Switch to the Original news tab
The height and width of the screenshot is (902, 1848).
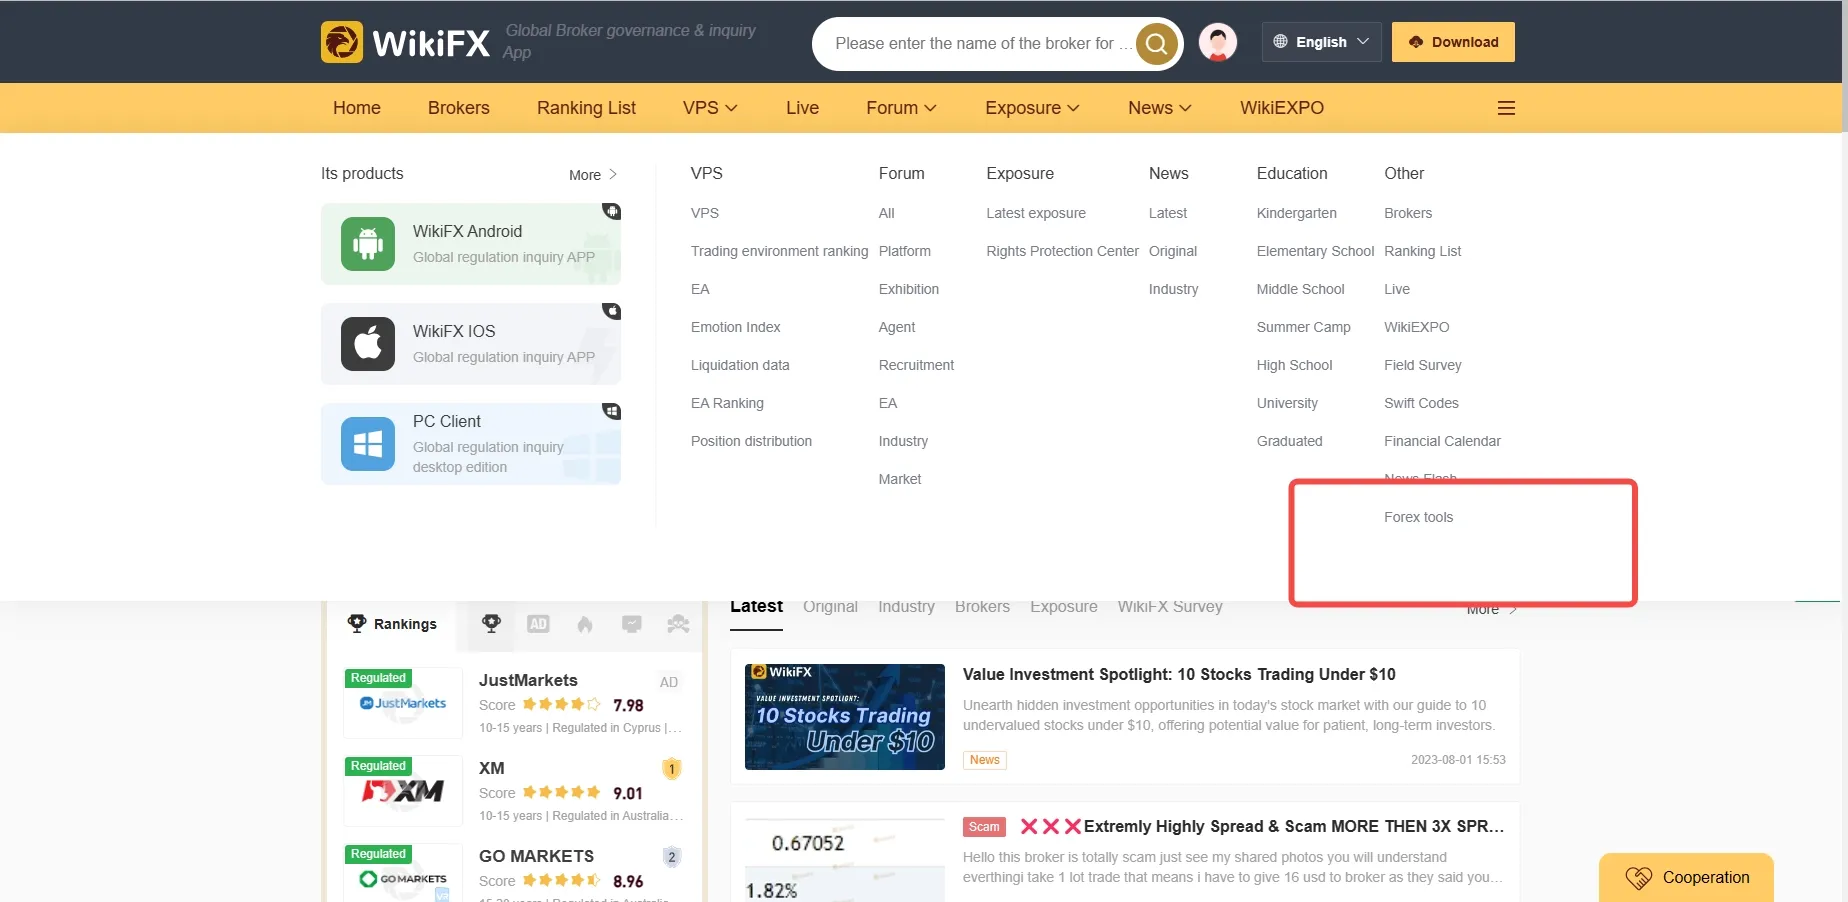click(x=830, y=606)
